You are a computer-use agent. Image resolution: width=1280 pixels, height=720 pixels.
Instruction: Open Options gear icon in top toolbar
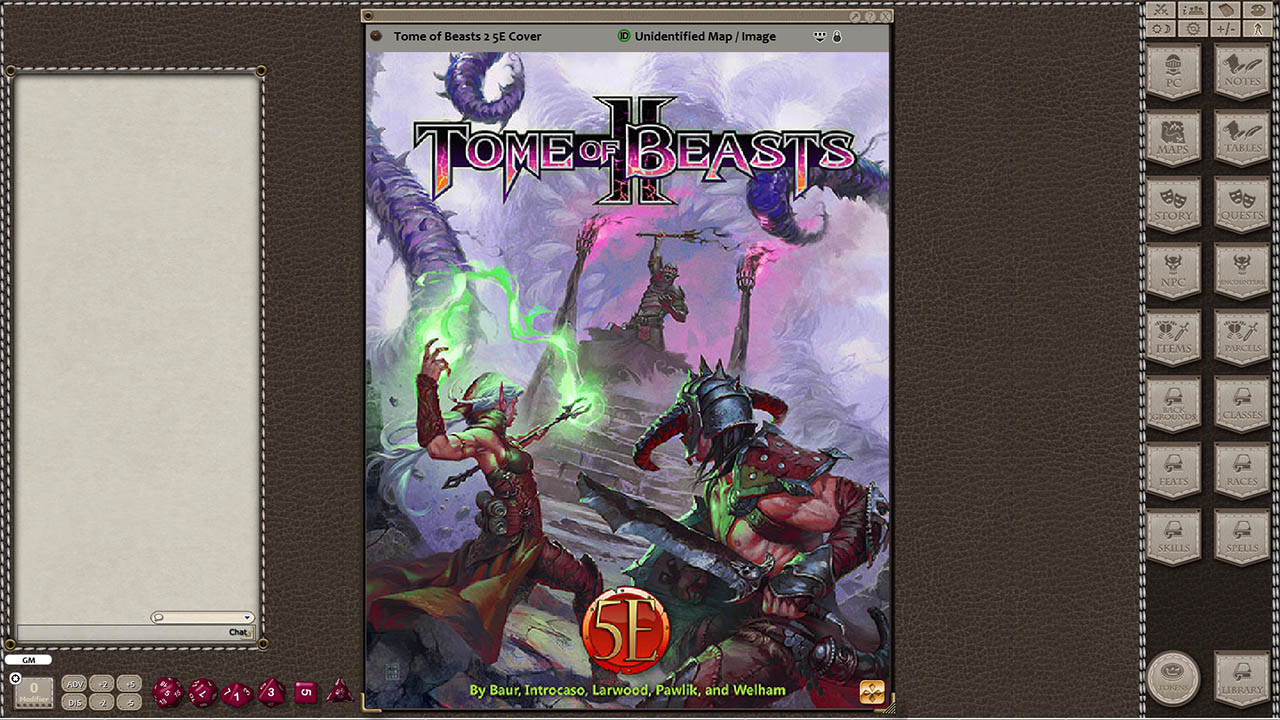(x=1192, y=29)
